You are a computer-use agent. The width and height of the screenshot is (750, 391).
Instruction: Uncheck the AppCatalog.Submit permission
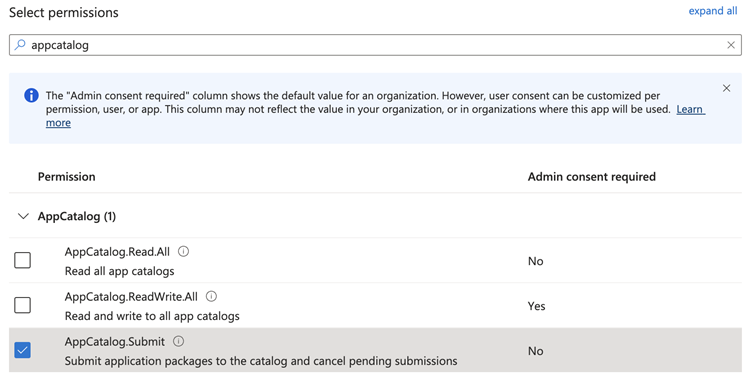click(22, 350)
